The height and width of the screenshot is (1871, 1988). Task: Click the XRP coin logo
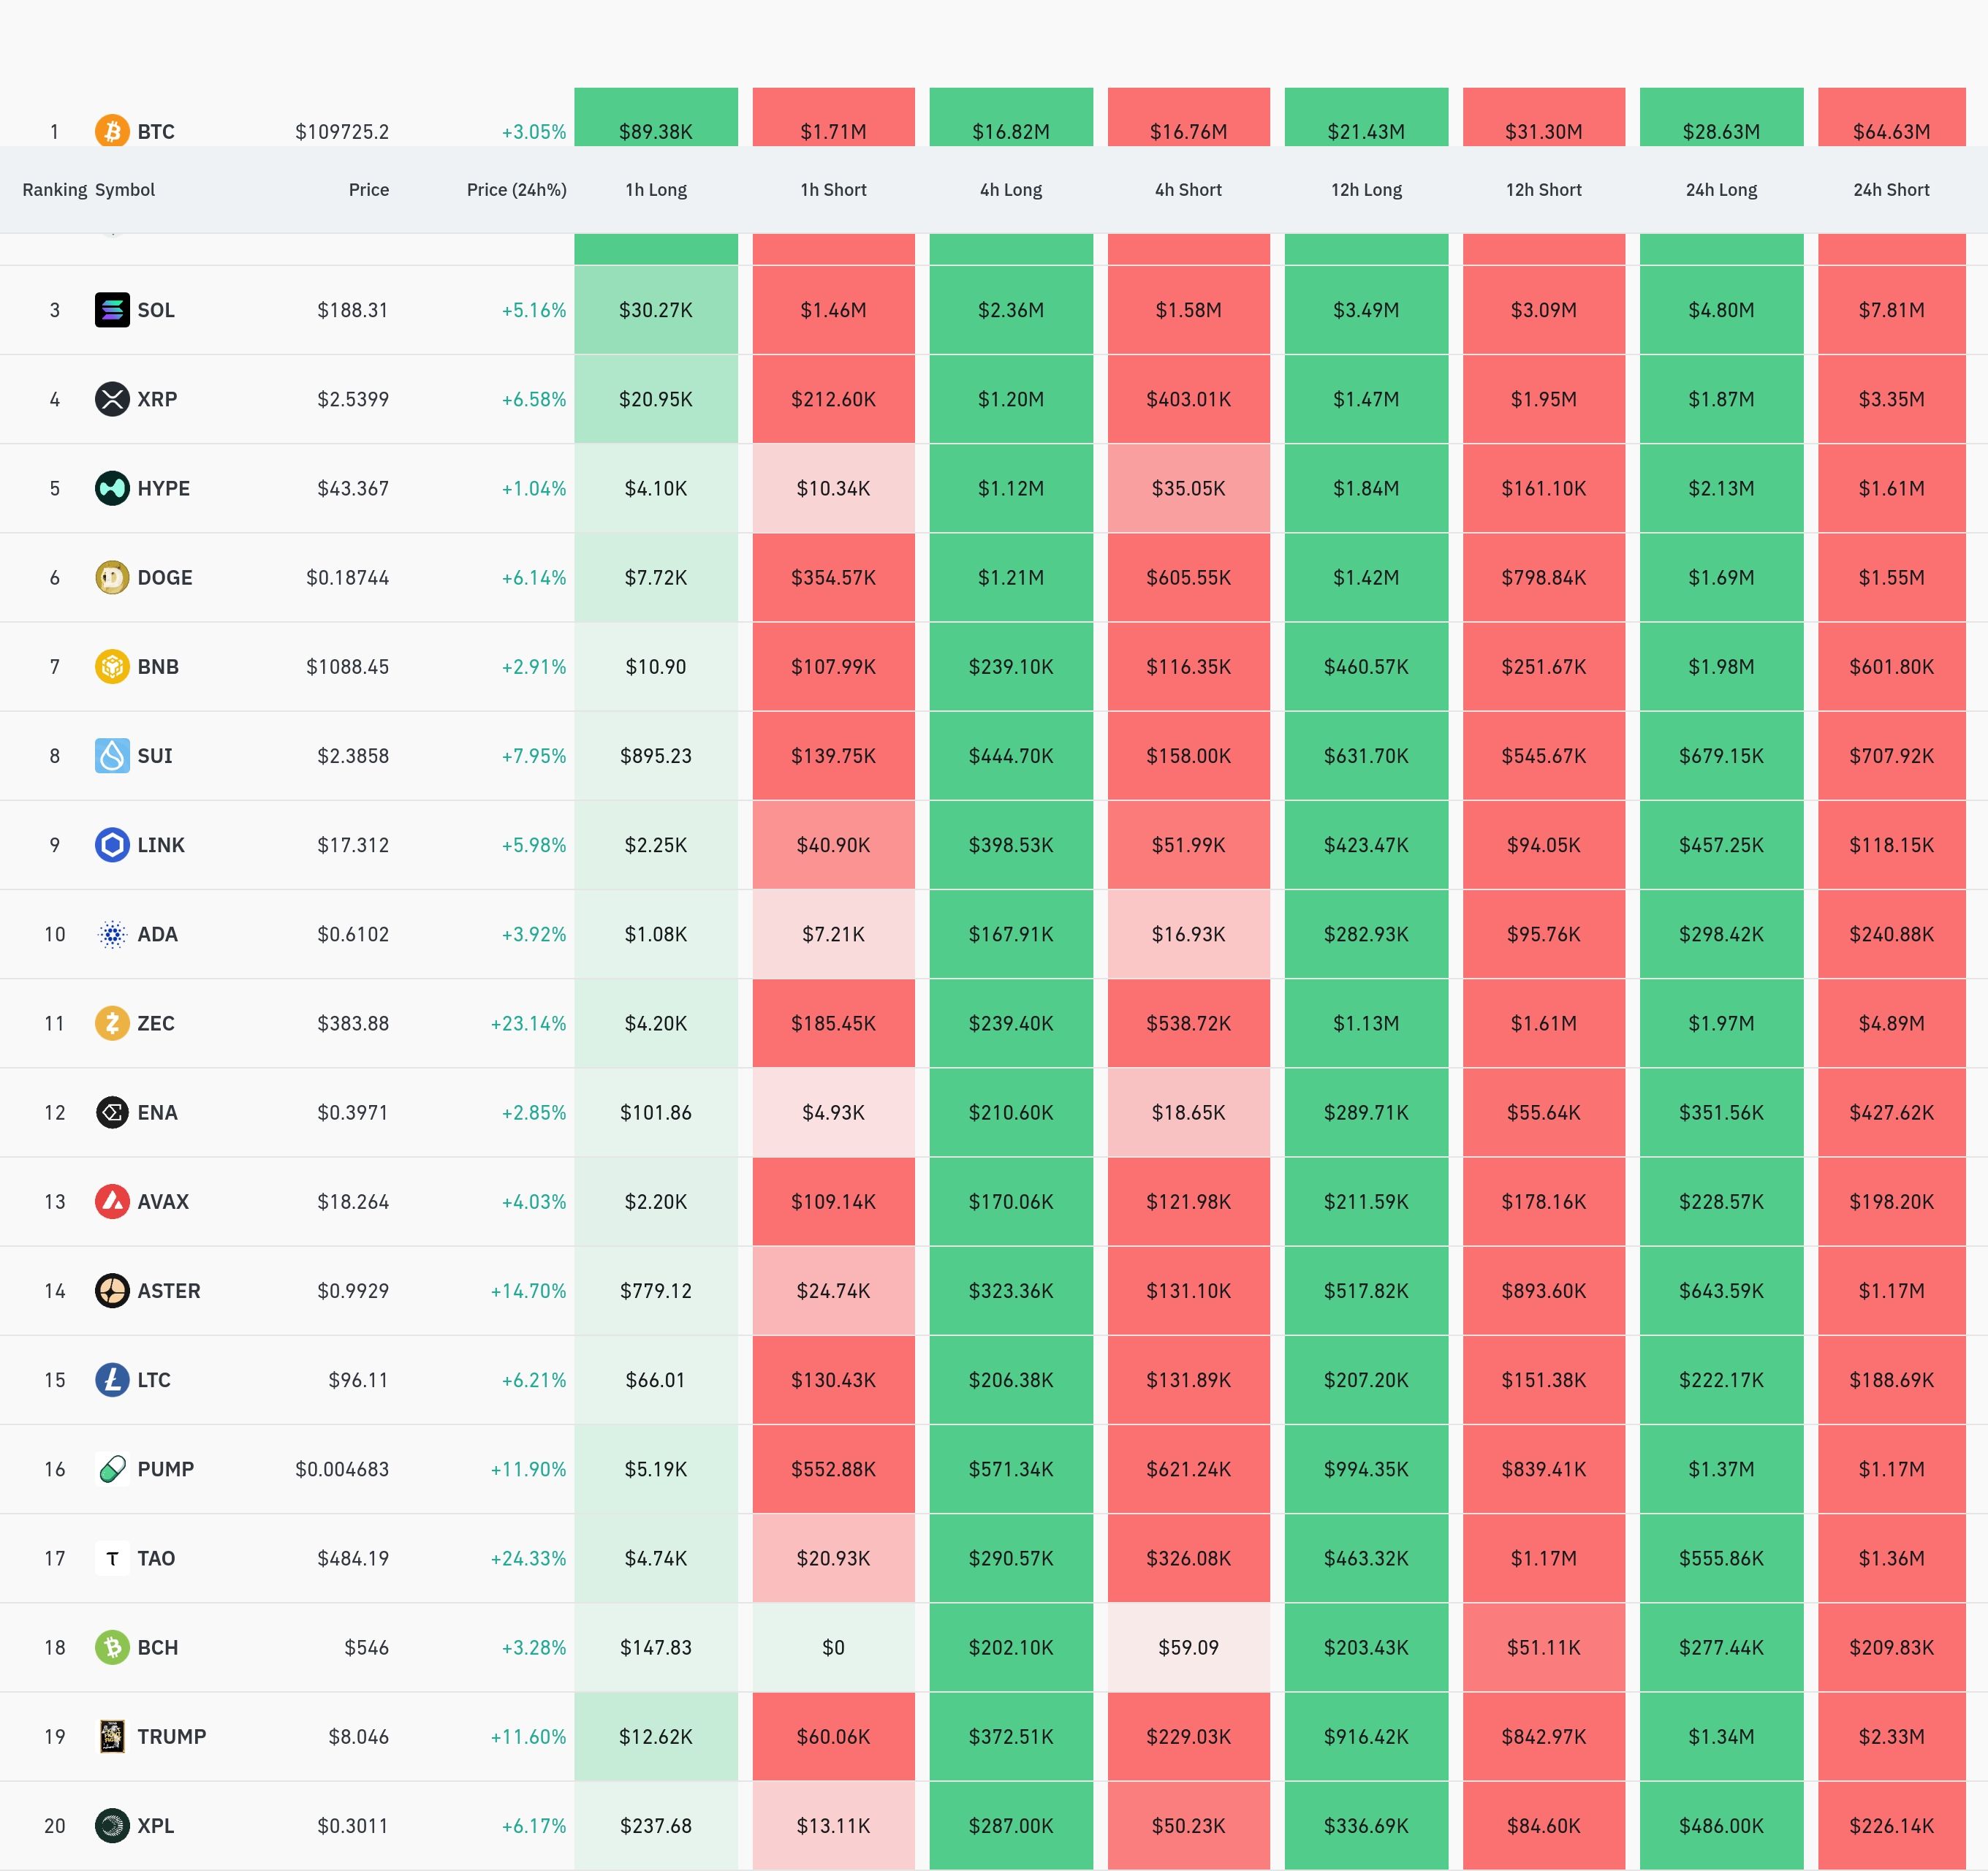tap(112, 399)
